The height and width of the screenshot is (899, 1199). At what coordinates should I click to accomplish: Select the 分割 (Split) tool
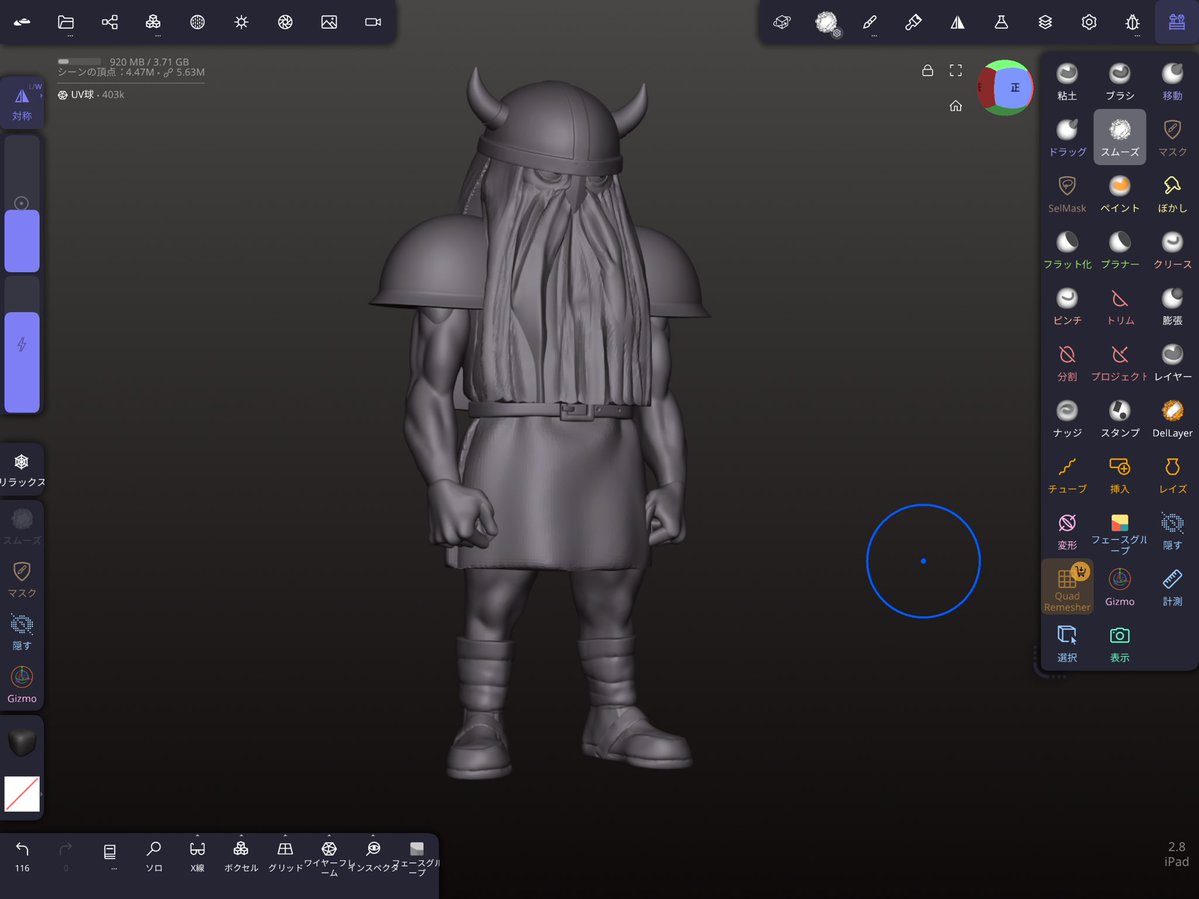tap(1067, 362)
